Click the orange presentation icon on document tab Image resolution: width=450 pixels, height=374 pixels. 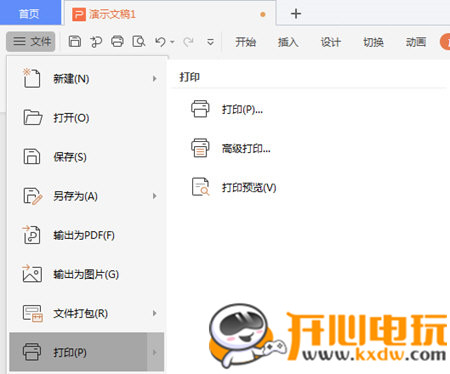click(x=79, y=14)
